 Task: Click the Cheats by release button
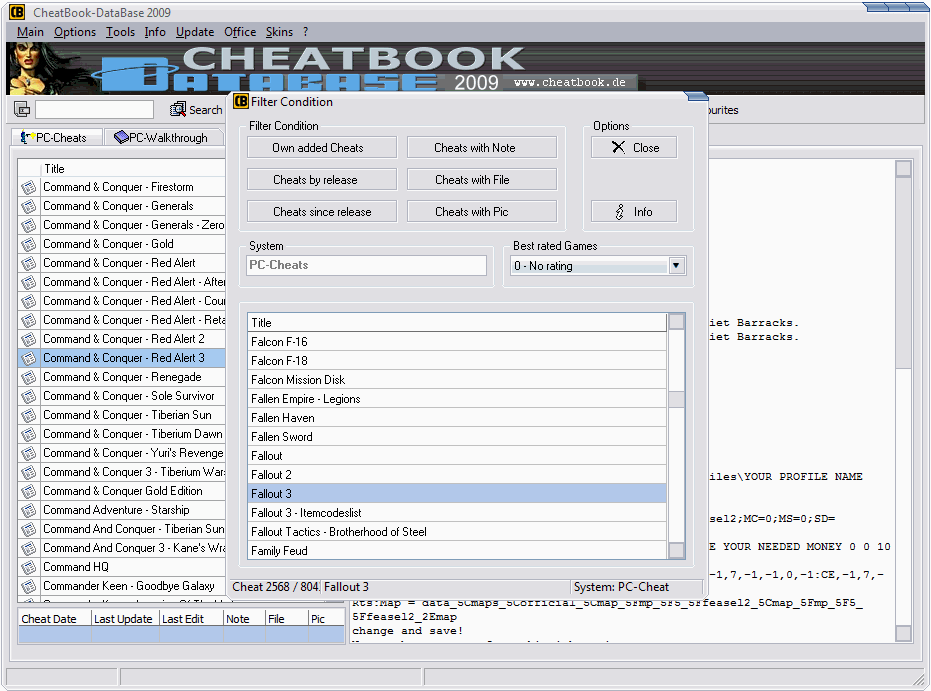(x=322, y=180)
